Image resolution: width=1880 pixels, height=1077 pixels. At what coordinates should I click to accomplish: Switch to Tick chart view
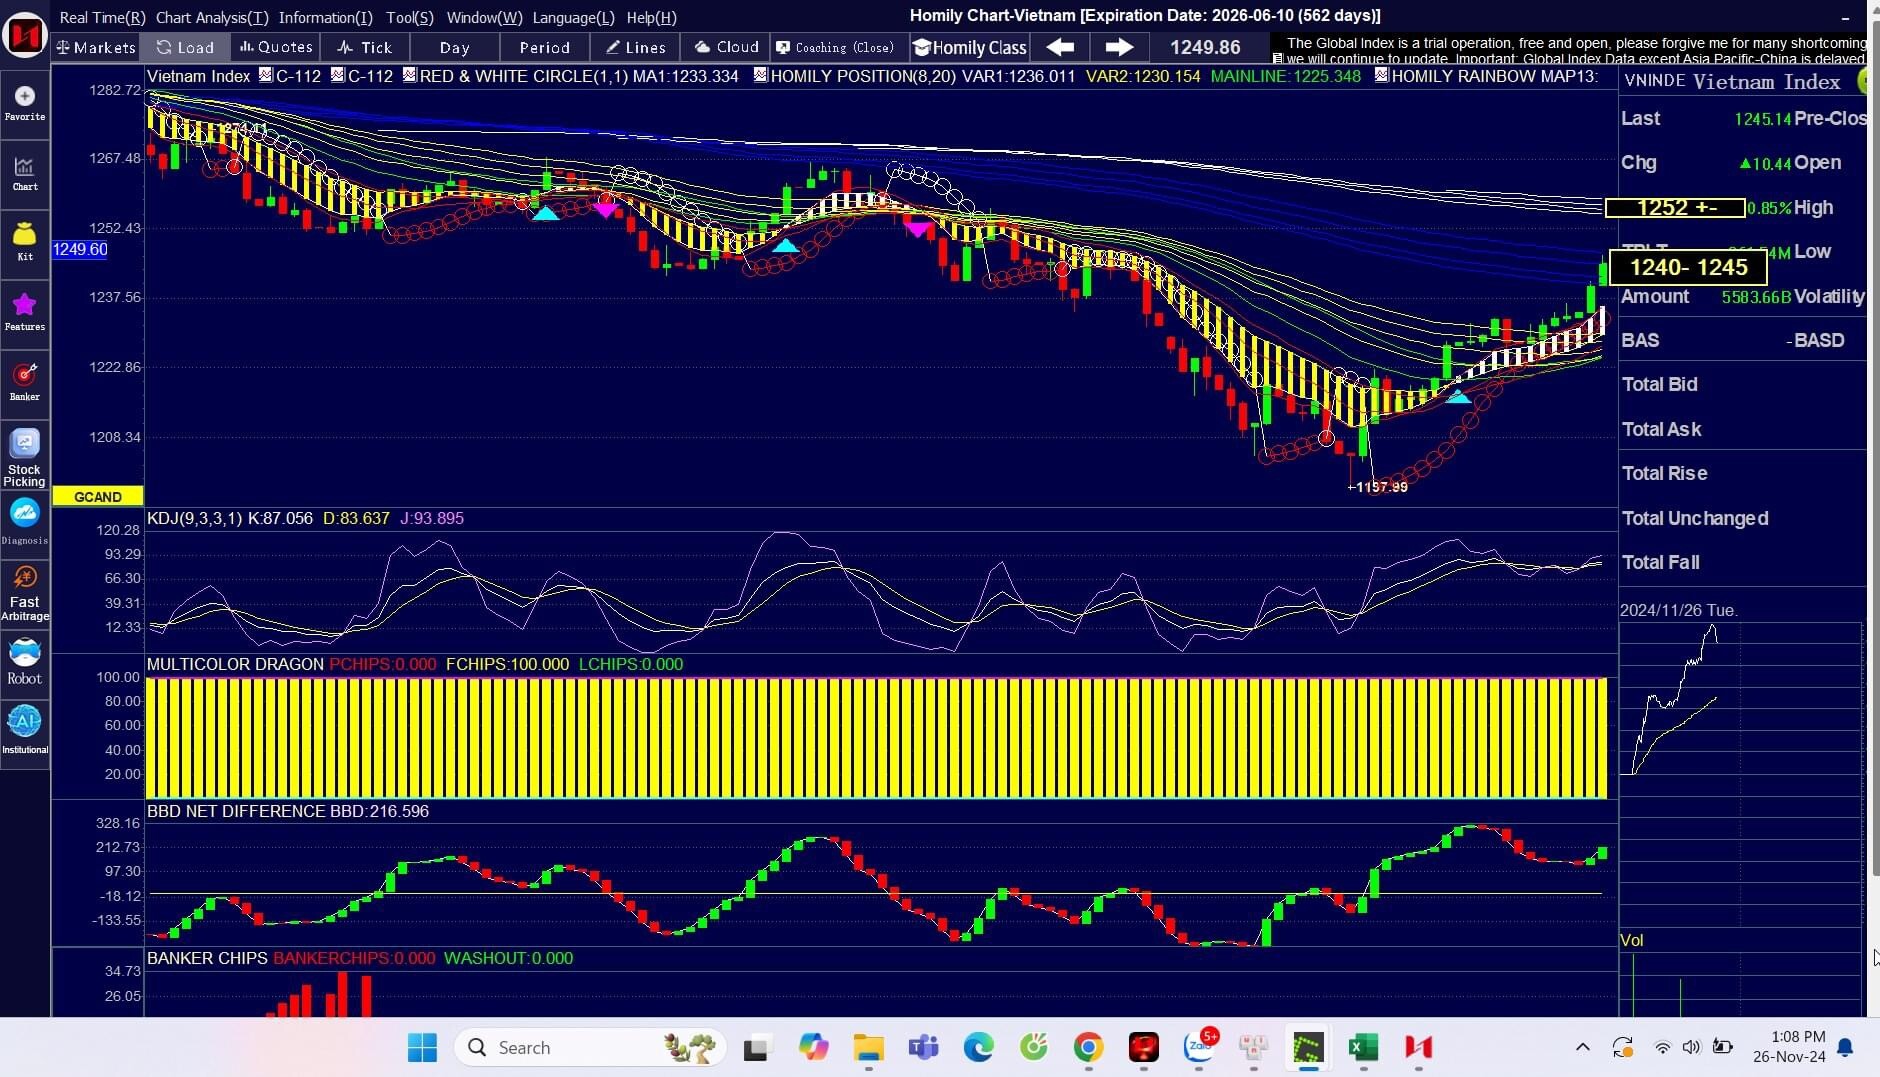click(x=365, y=47)
